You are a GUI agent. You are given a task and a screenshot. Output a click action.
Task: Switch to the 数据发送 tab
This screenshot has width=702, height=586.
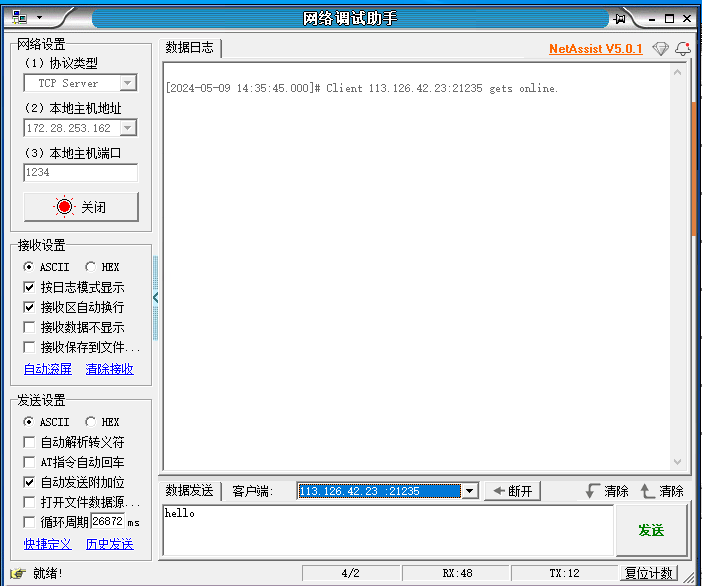(x=190, y=491)
